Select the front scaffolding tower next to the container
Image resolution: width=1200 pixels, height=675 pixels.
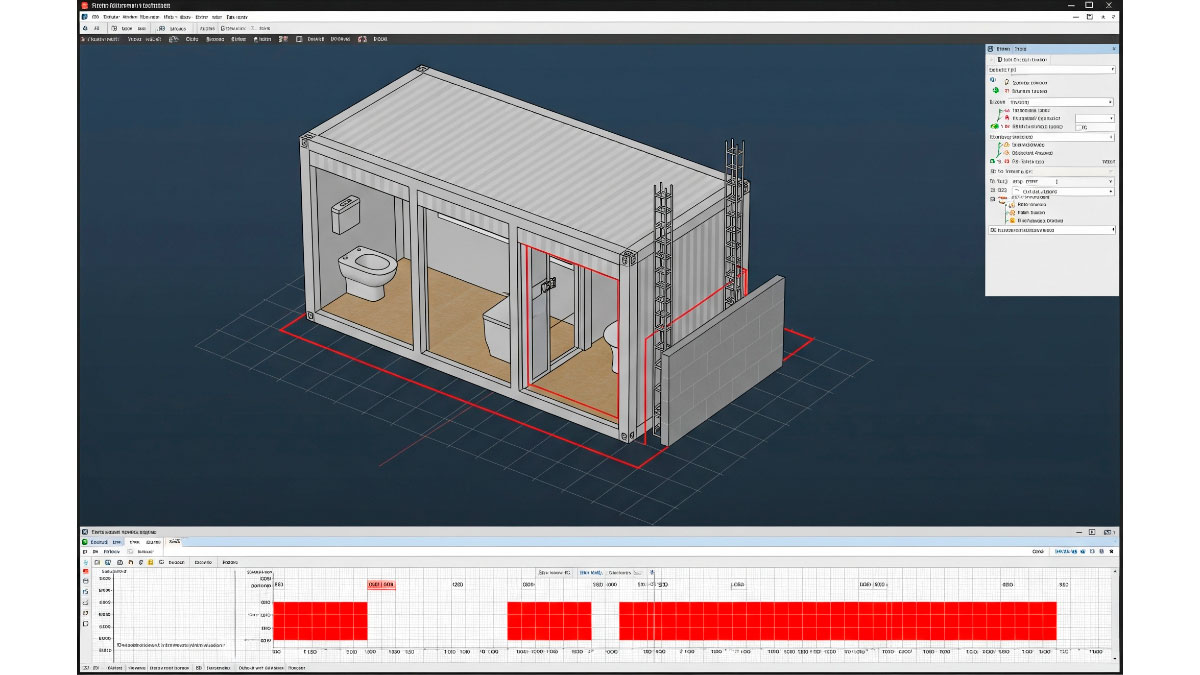660,310
